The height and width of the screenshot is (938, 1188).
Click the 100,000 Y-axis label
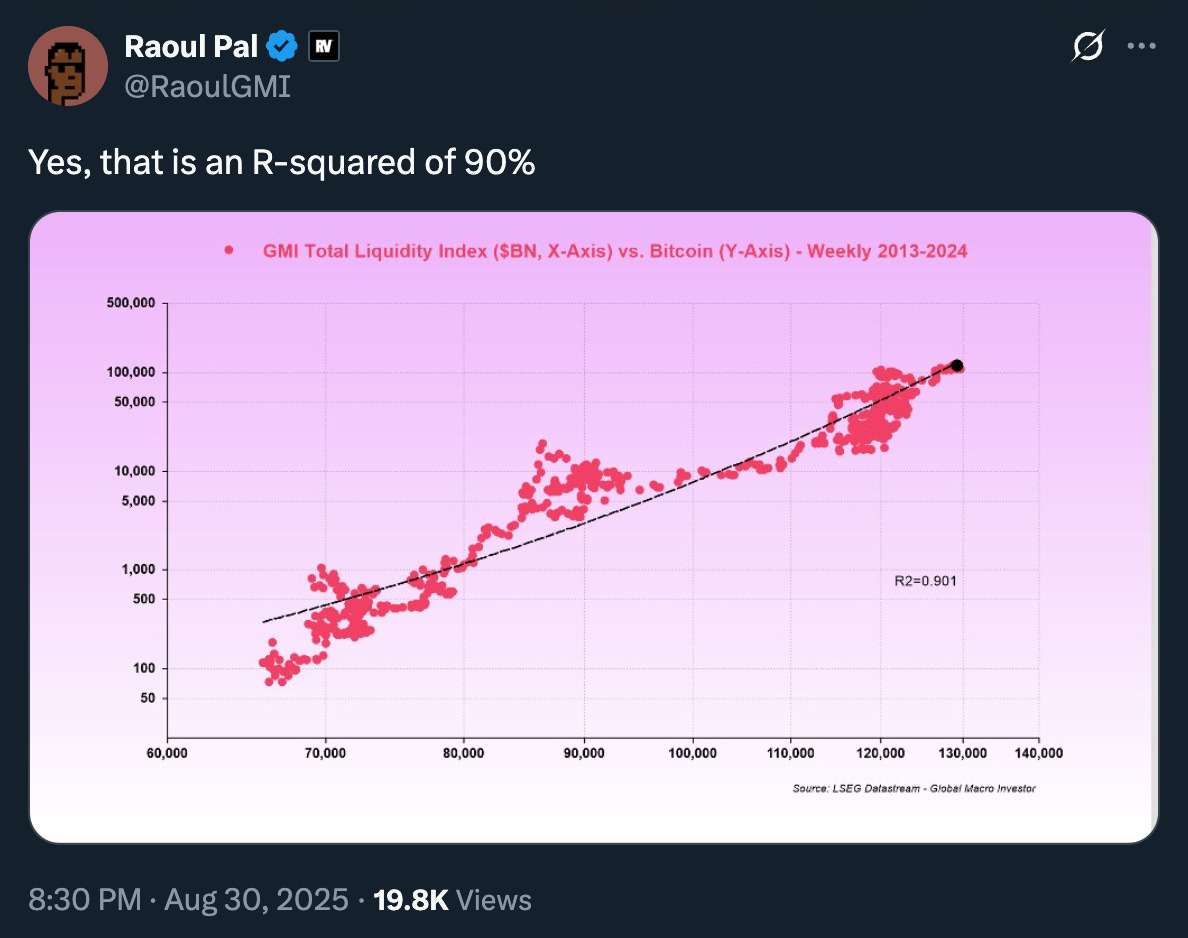(131, 372)
